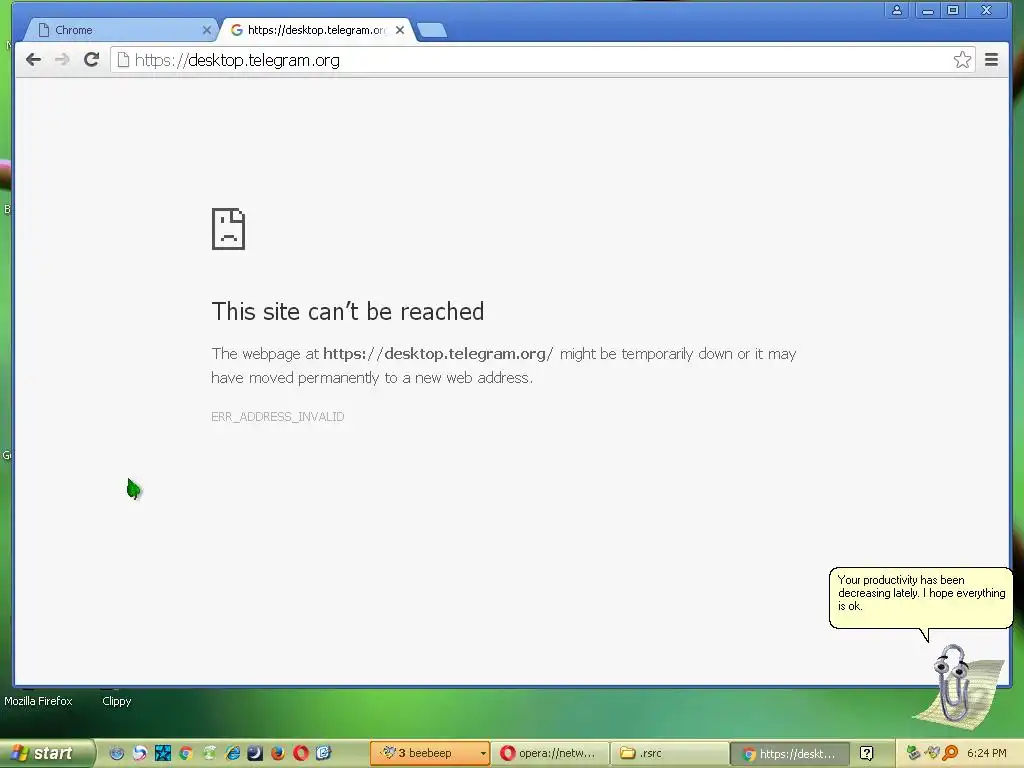Expand the beebeep group dropdown arrow
This screenshot has width=1024, height=768.
(x=483, y=753)
